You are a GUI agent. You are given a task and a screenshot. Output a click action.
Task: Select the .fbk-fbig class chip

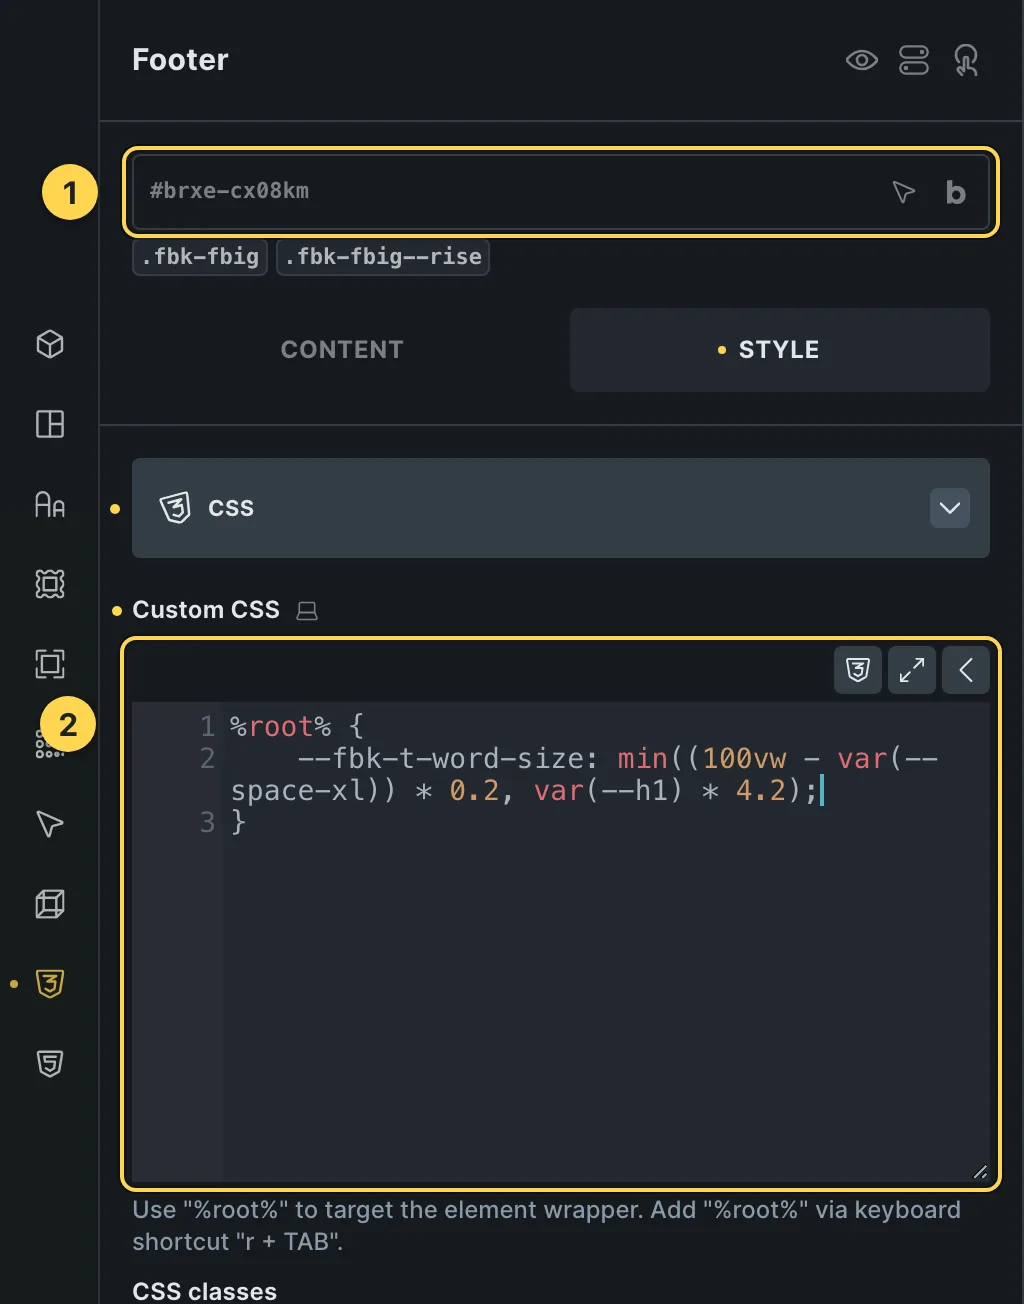point(200,257)
